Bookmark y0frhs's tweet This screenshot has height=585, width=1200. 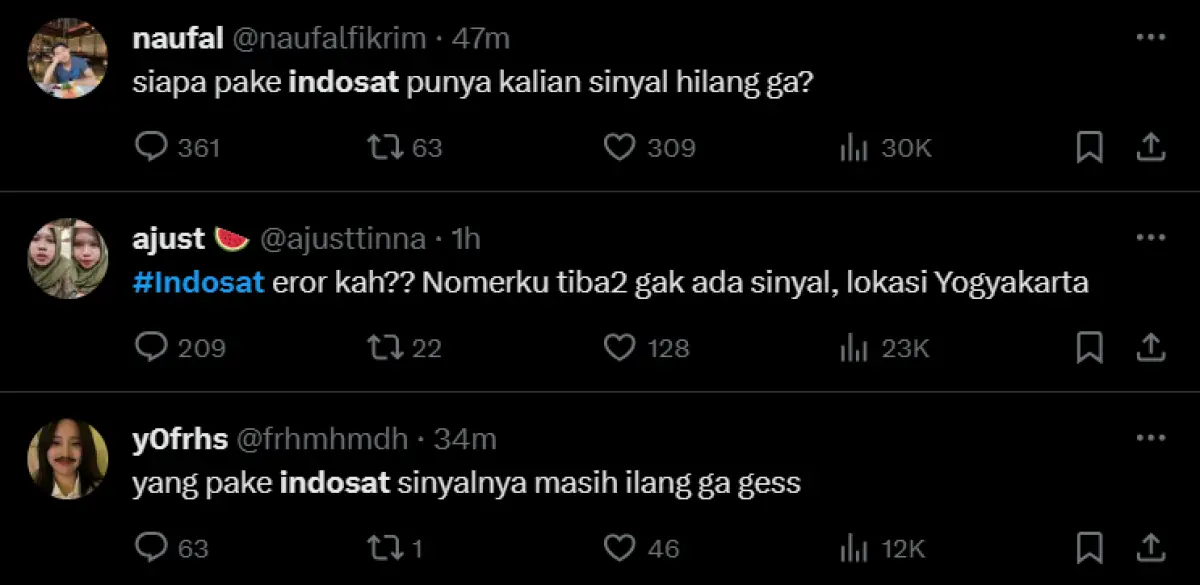click(1089, 548)
